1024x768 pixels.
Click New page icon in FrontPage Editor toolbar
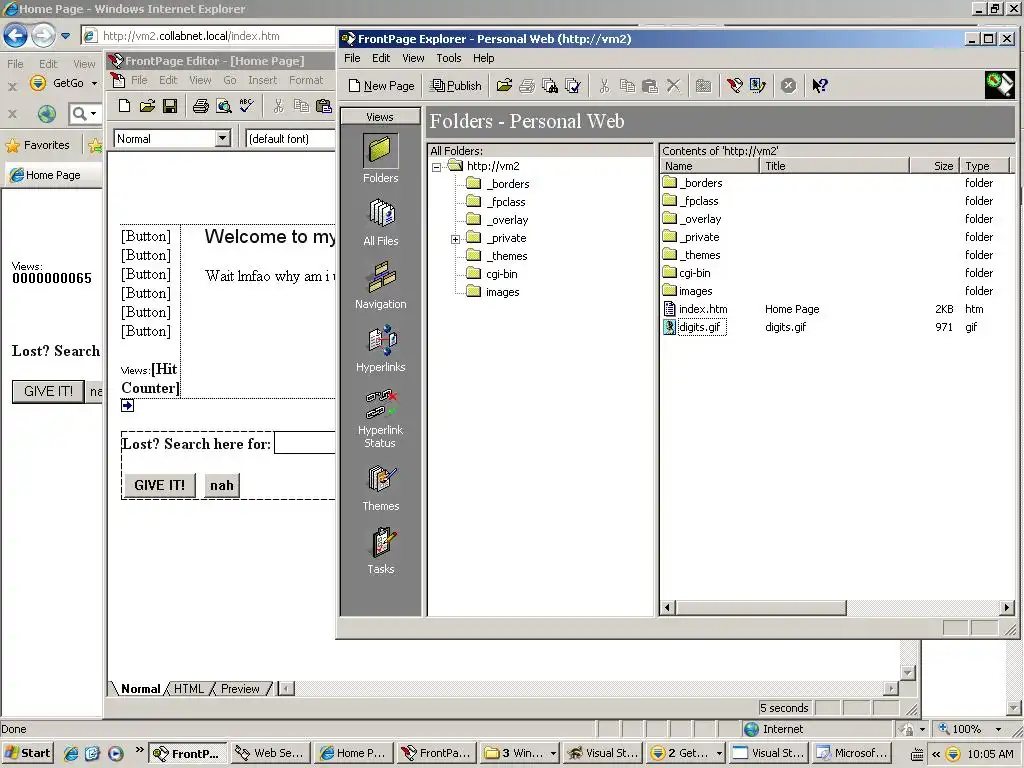(x=125, y=106)
